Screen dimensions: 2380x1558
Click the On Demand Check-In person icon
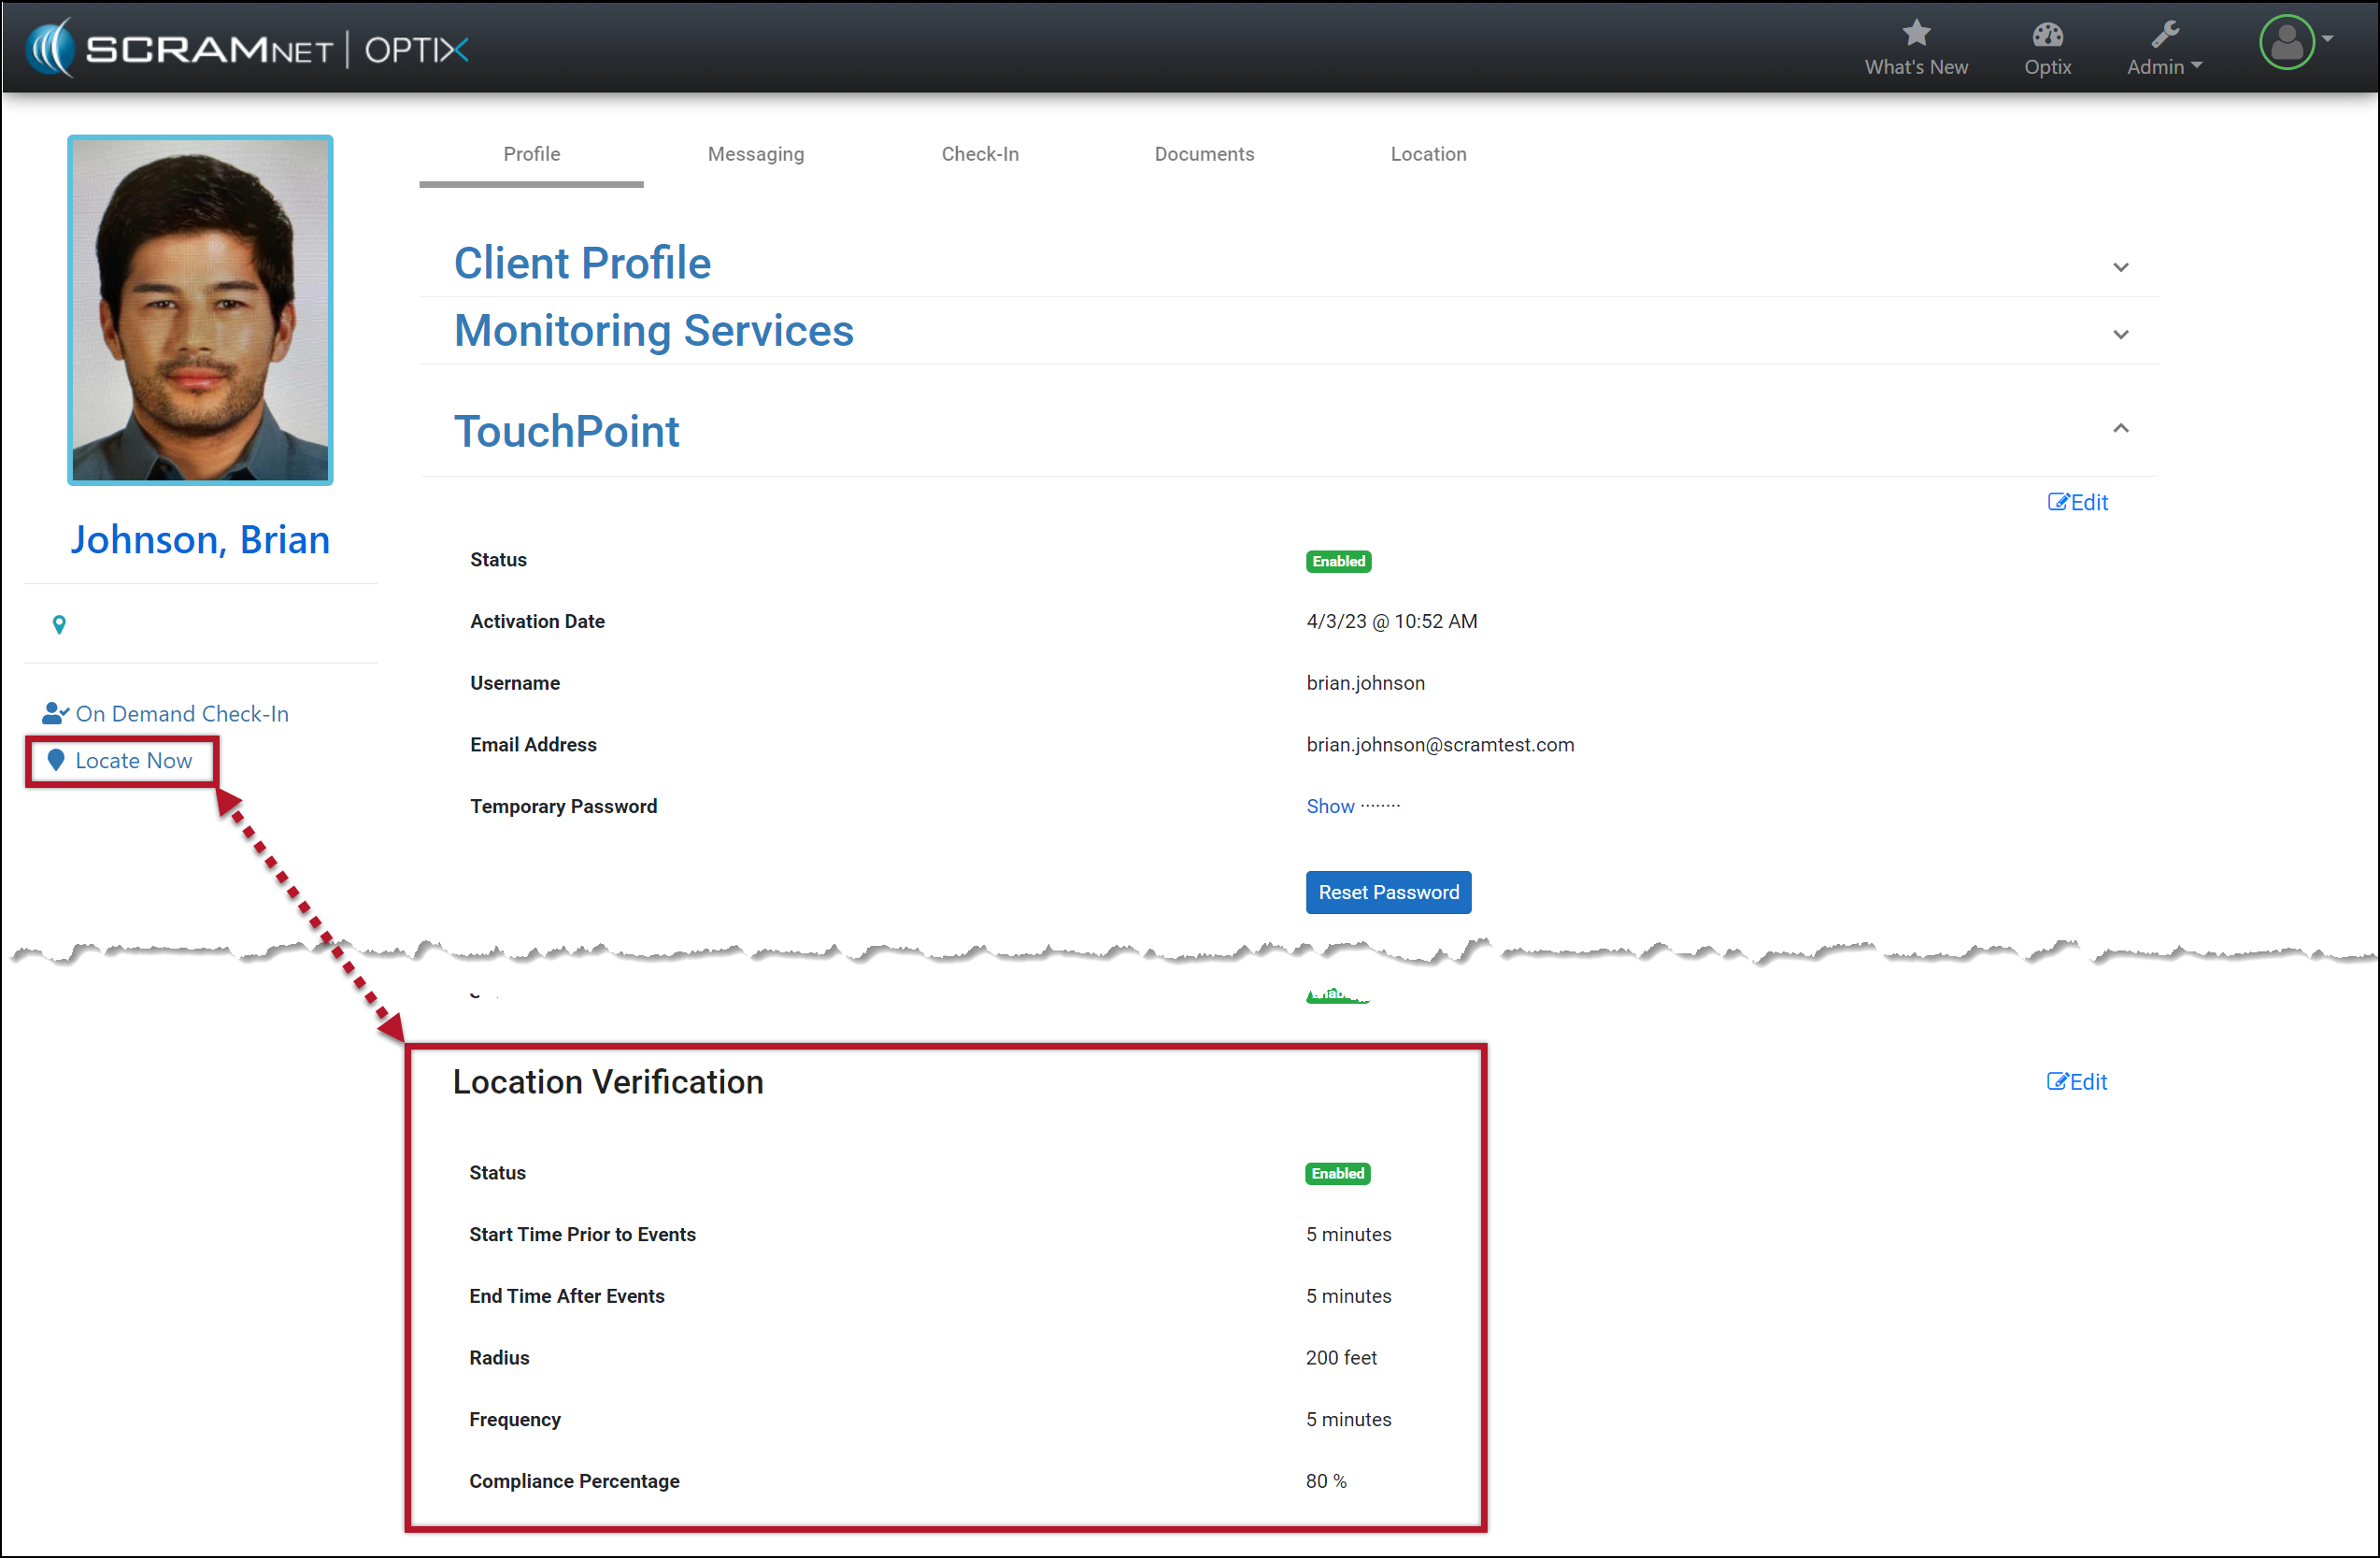tap(55, 713)
